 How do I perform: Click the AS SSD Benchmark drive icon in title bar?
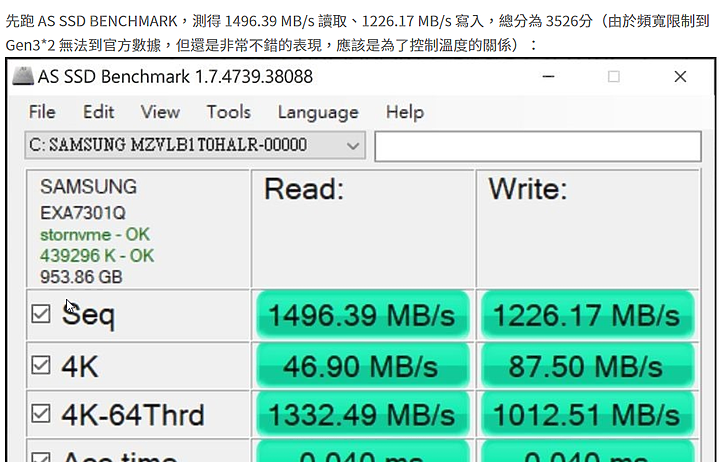22,76
